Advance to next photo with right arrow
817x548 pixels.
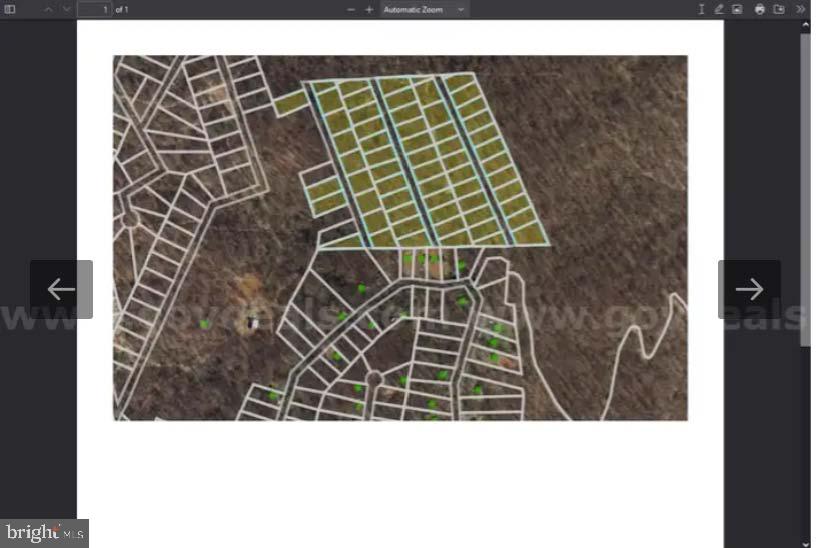coord(749,289)
